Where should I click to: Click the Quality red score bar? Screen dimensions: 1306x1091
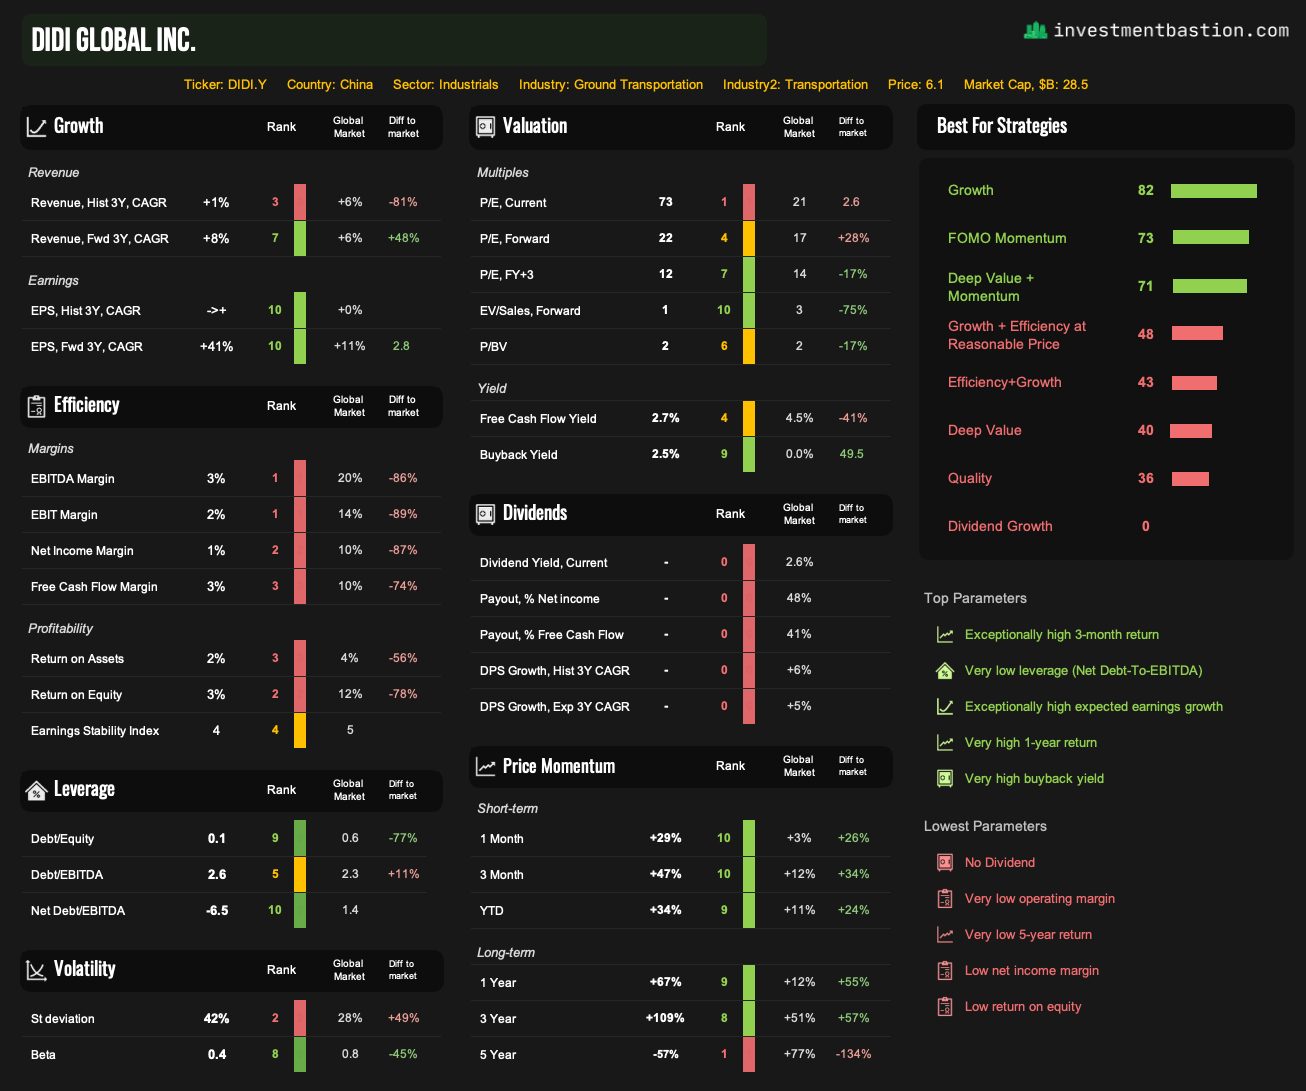[x=1190, y=479]
